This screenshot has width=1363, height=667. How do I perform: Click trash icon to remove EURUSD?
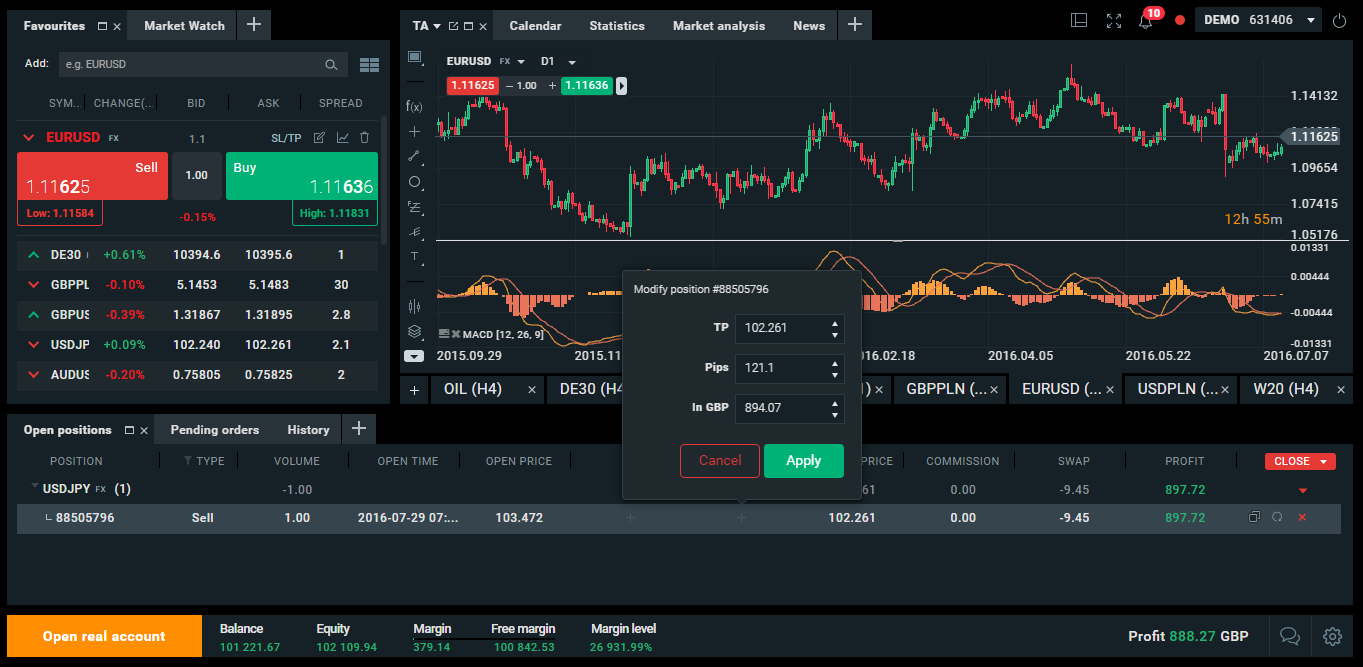365,138
